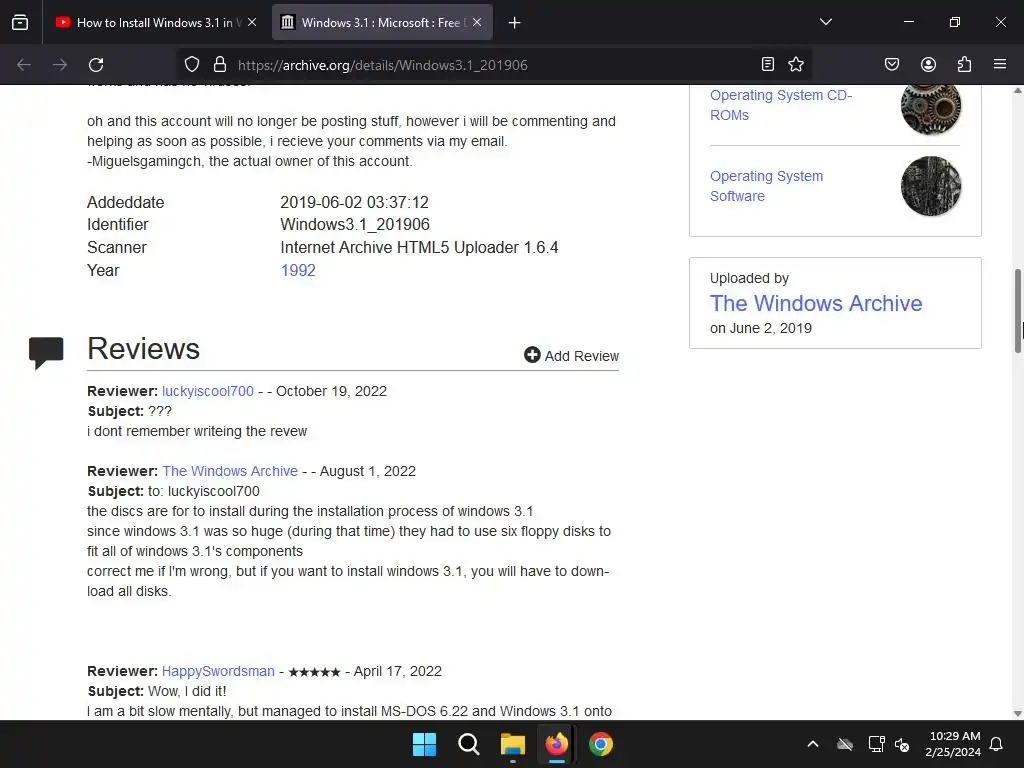Open Operating System CD-ROMs collection link
This screenshot has height=768, width=1024.
coord(781,104)
